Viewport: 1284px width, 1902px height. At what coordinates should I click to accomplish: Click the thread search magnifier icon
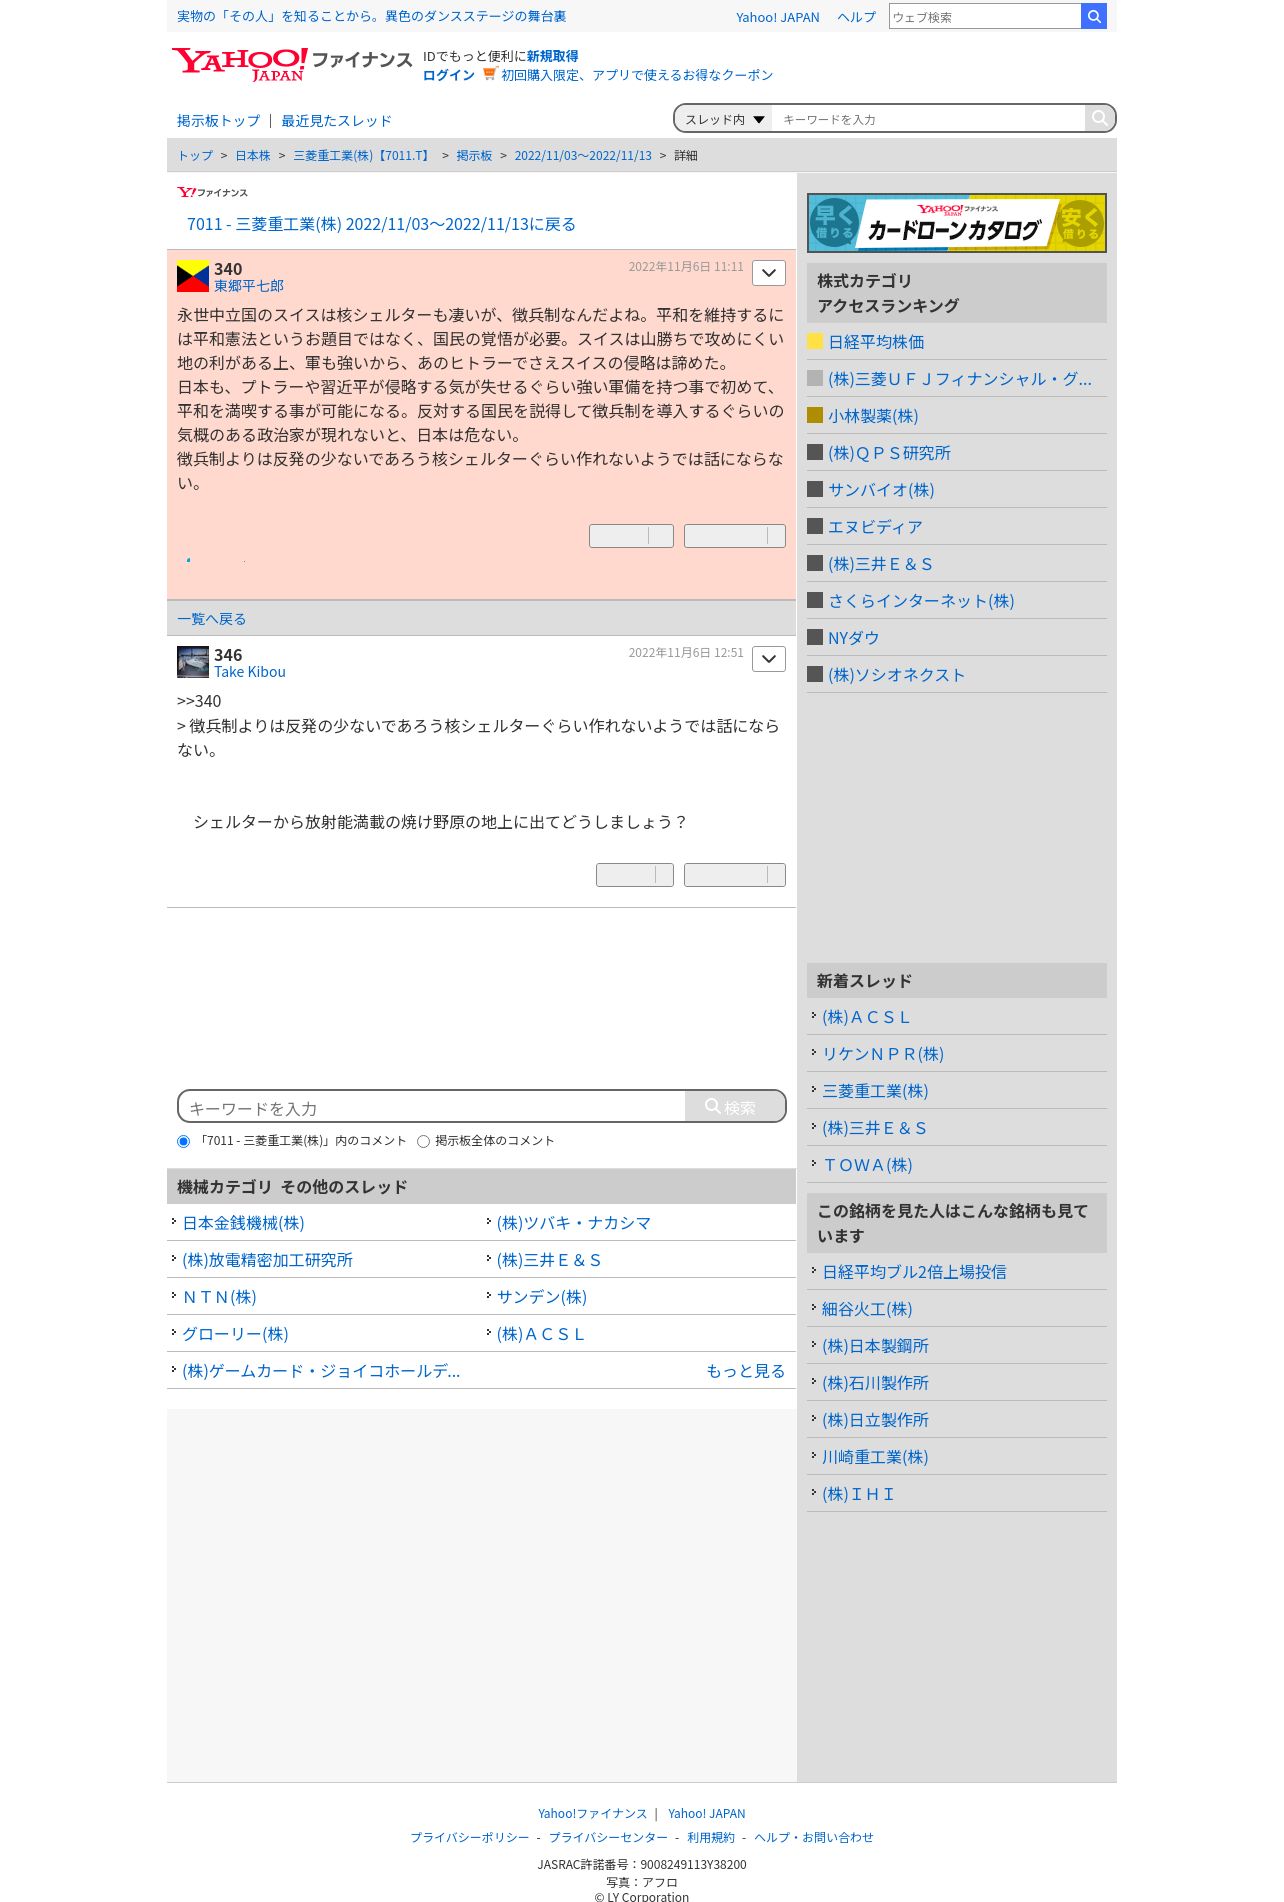pos(1099,118)
